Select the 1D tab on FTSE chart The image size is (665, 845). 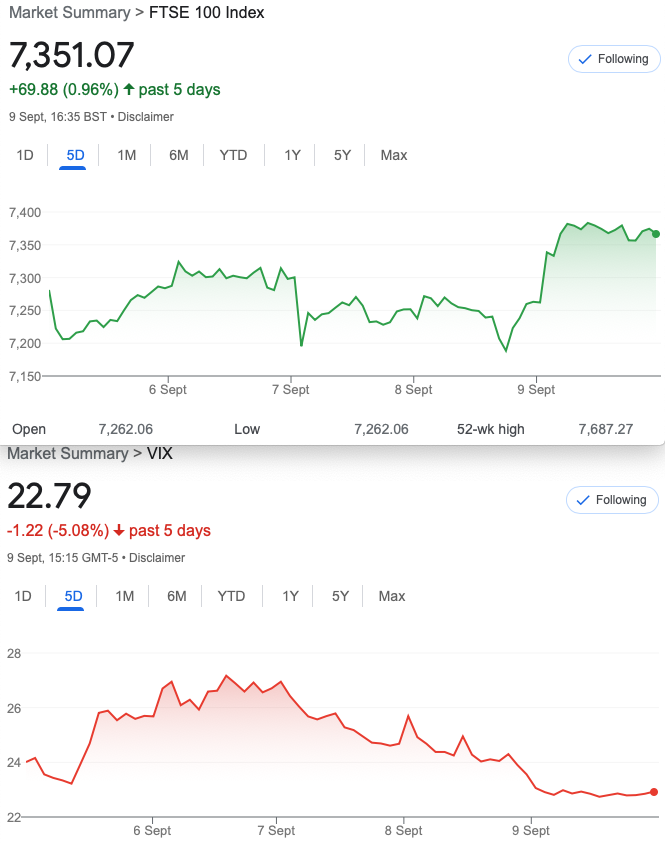[x=26, y=155]
